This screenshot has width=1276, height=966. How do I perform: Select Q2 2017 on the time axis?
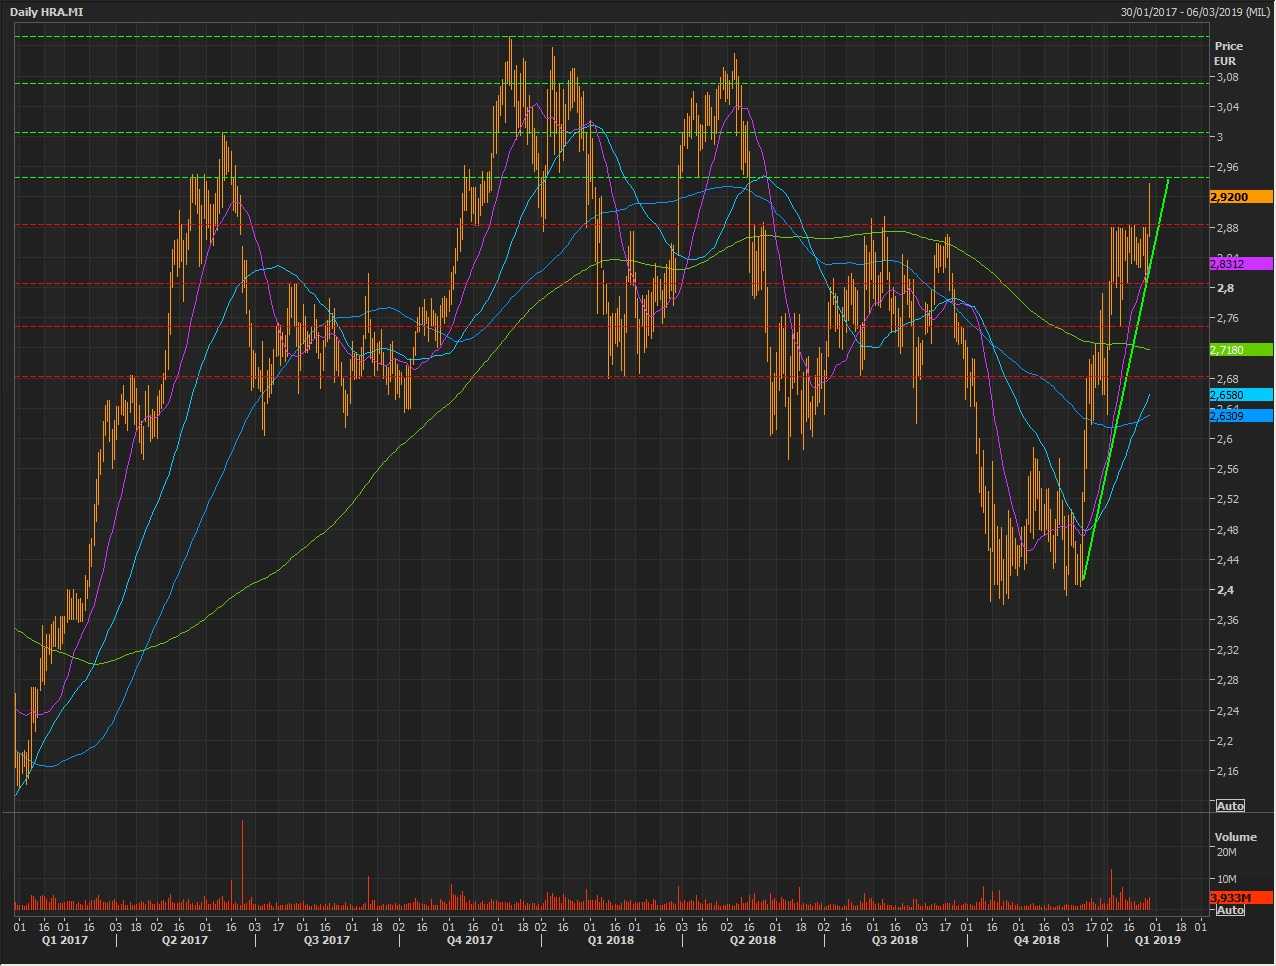(185, 940)
